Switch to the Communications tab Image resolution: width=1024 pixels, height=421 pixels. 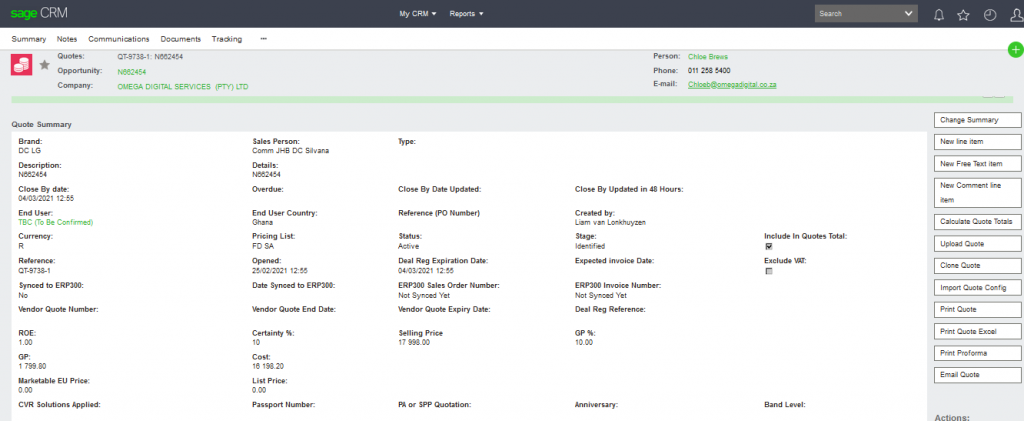(x=118, y=39)
